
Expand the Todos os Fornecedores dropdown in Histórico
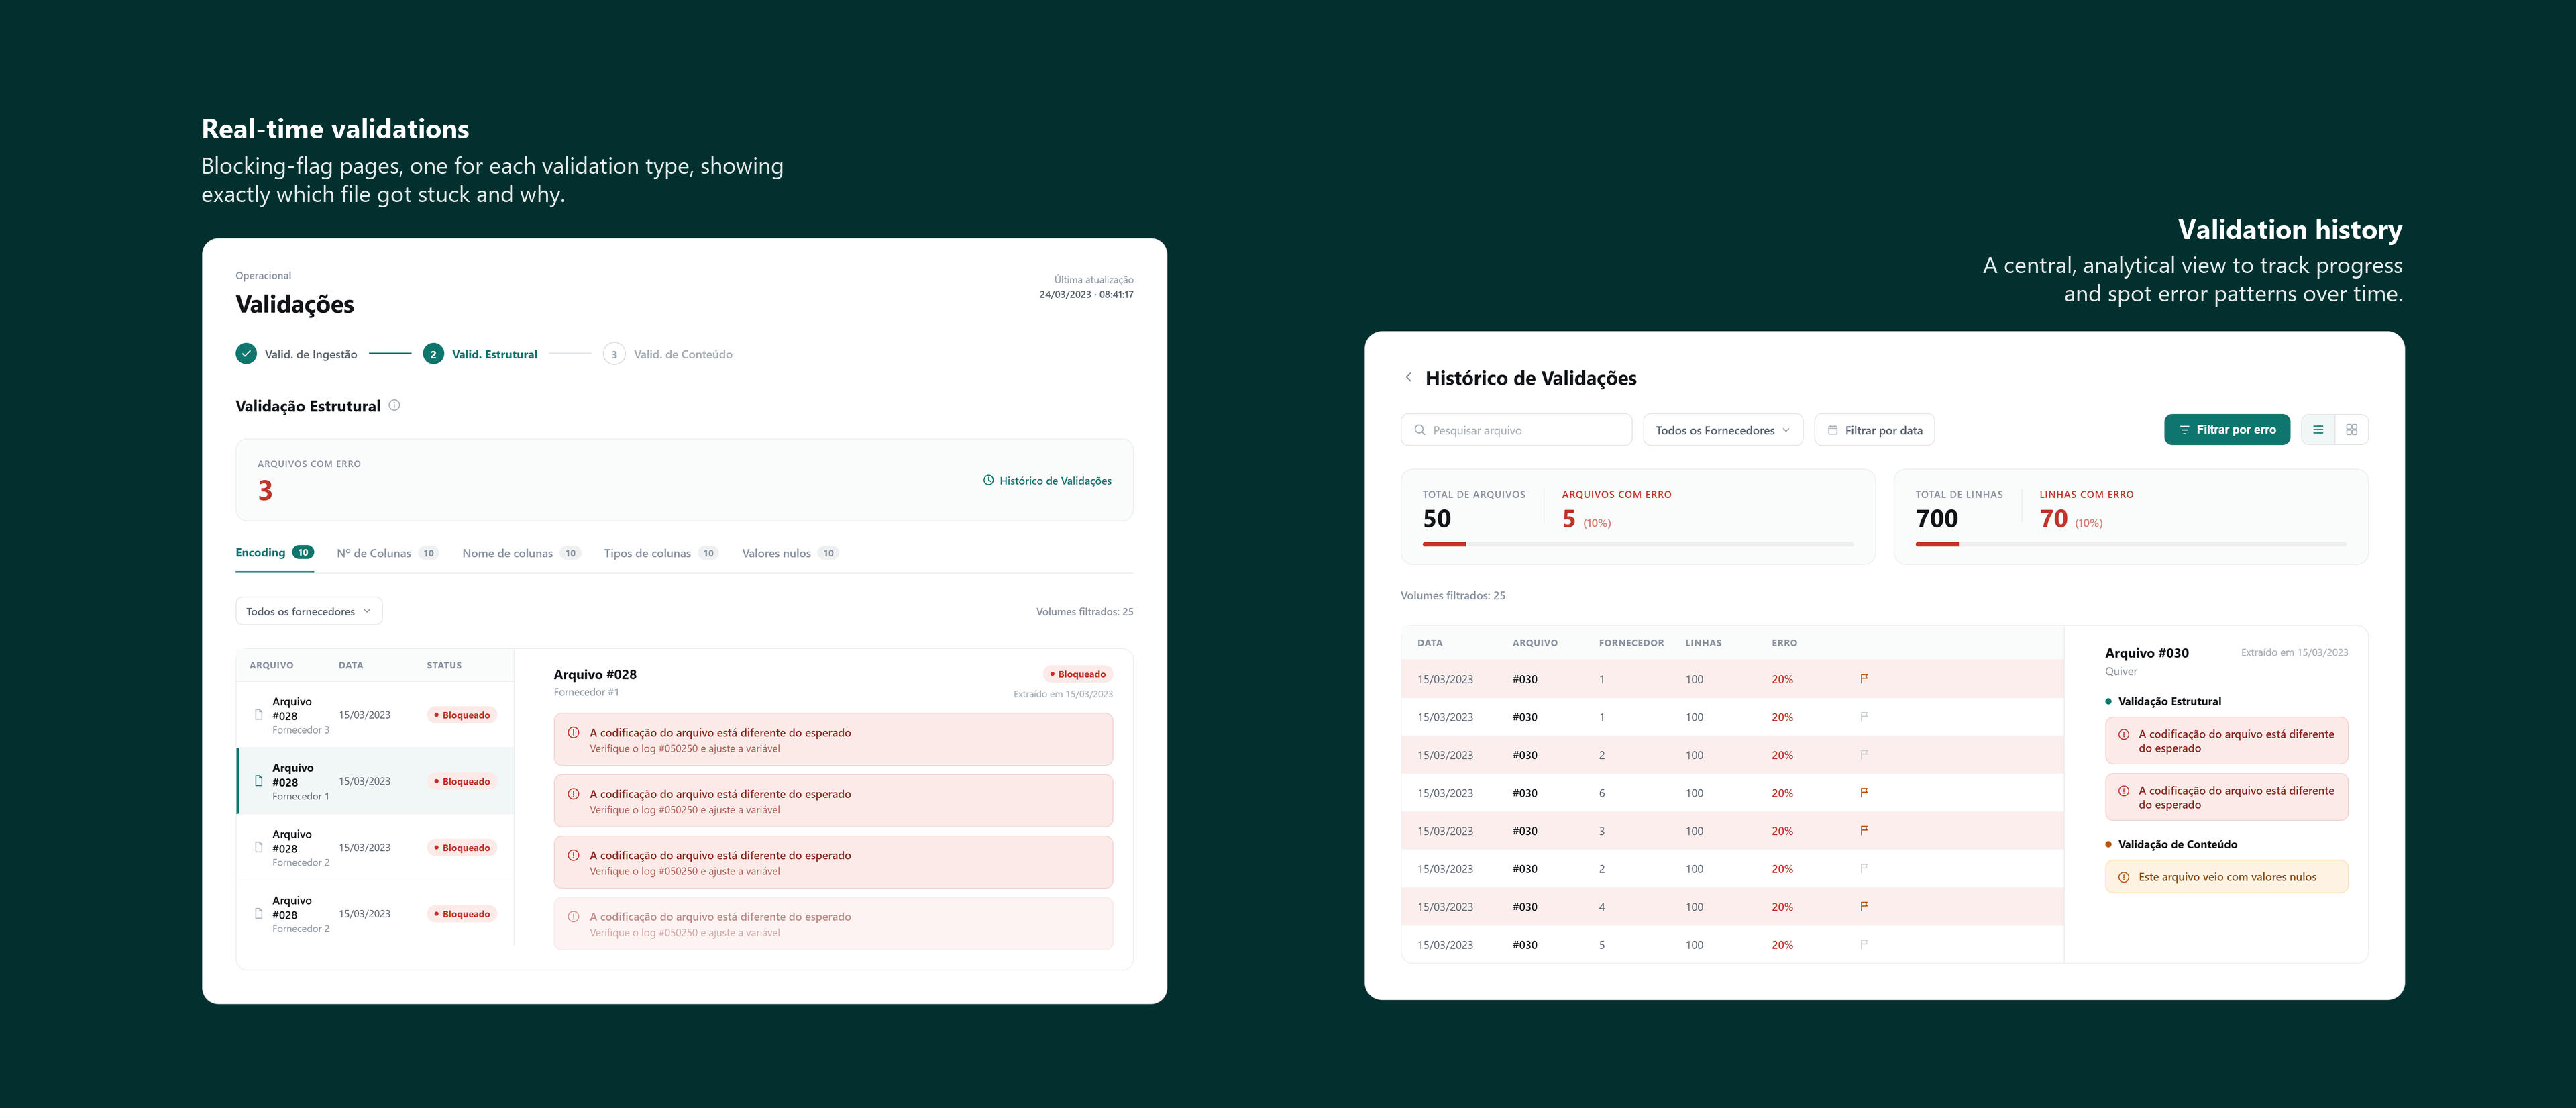click(1722, 430)
